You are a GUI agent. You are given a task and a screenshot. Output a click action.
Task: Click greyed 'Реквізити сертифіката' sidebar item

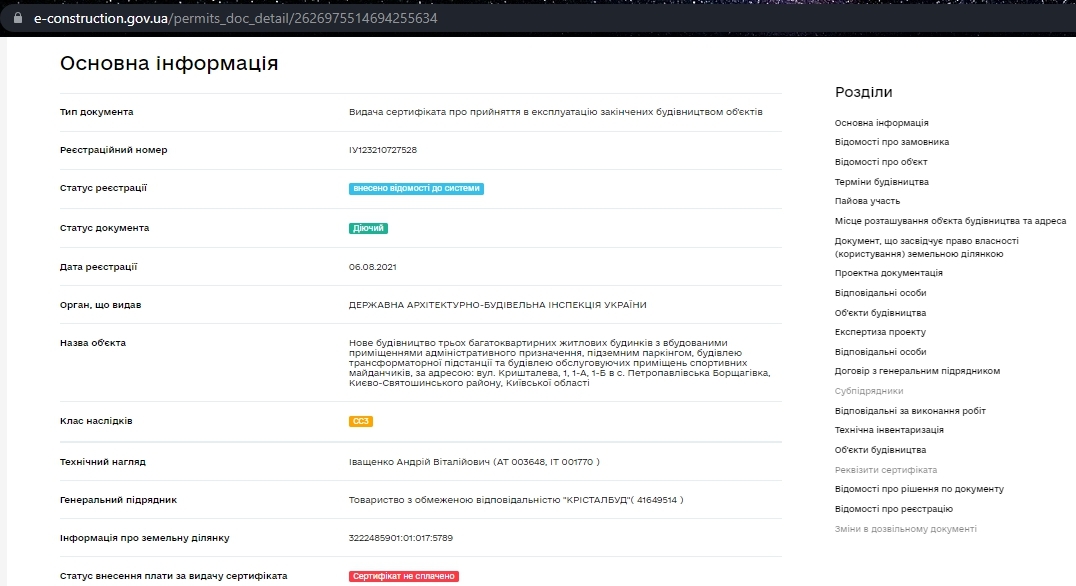pyautogui.click(x=885, y=470)
